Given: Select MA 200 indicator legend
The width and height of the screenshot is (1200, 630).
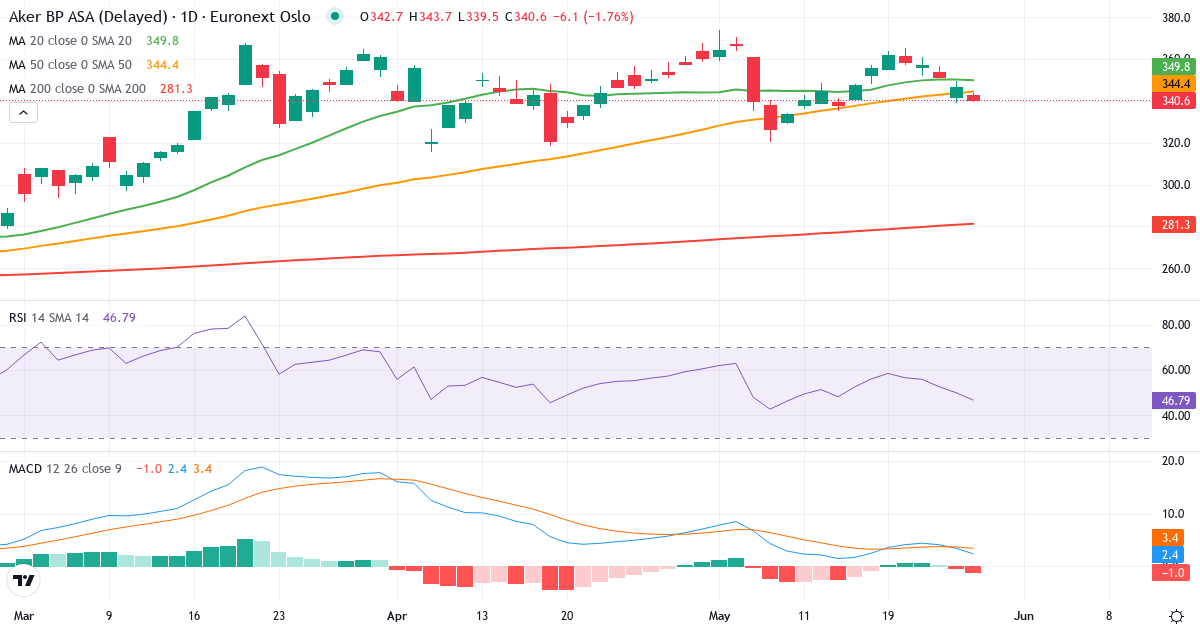Looking at the screenshot, I should coord(101,89).
